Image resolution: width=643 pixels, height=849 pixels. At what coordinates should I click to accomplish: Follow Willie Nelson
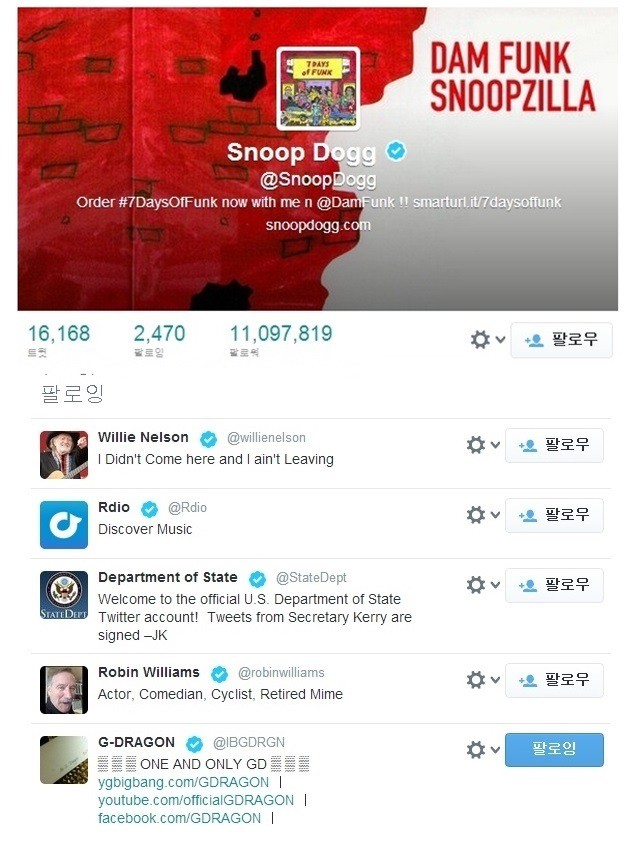(x=554, y=445)
